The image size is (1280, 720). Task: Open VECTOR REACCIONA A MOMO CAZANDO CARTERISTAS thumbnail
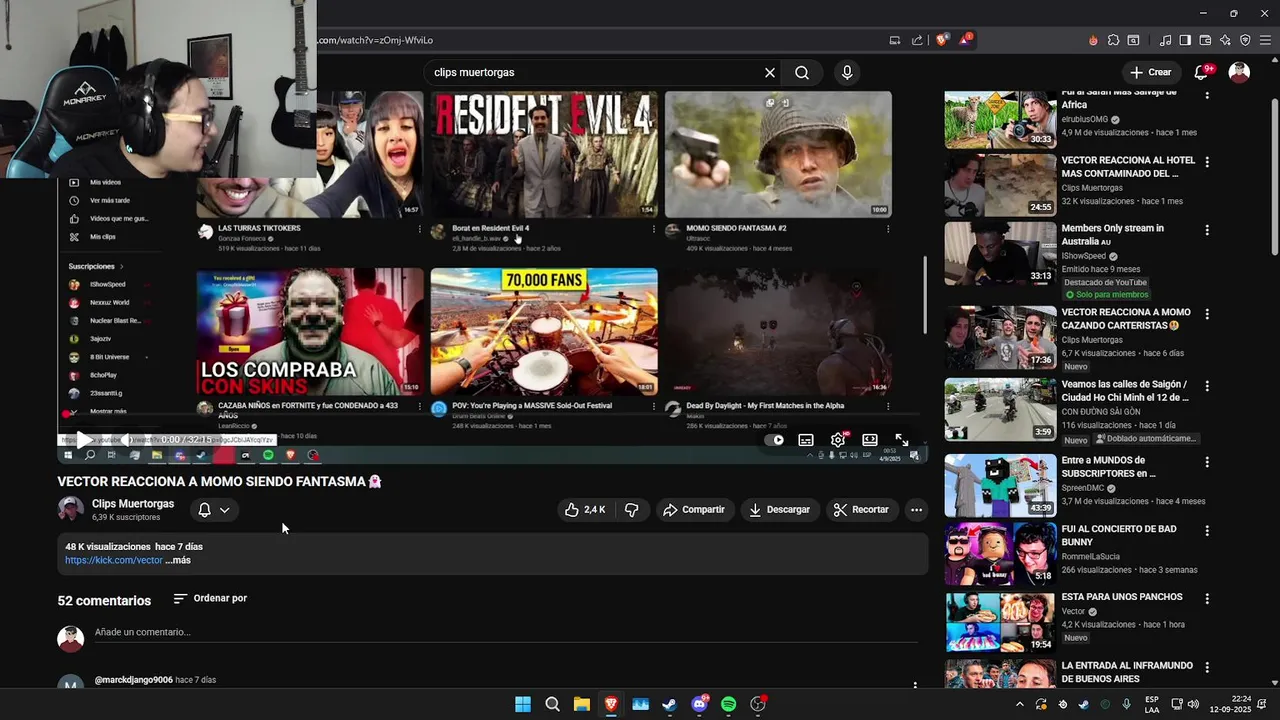1000,338
